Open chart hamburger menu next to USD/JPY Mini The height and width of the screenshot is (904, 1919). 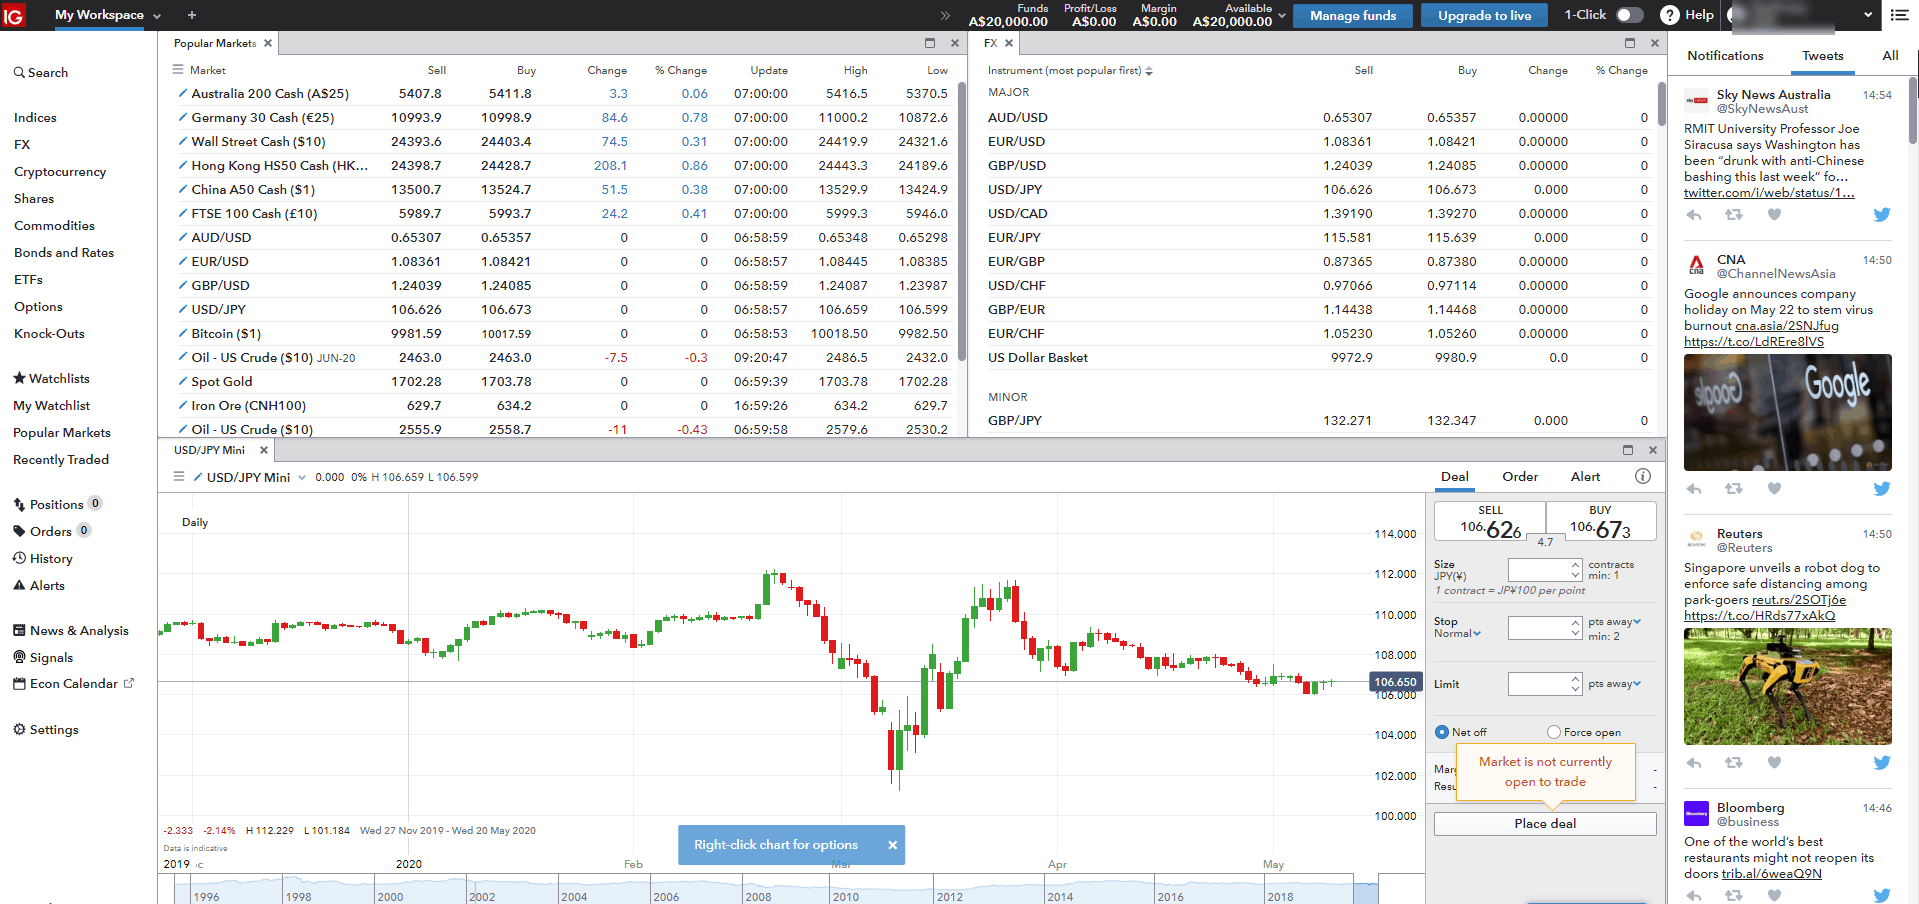[x=179, y=477]
